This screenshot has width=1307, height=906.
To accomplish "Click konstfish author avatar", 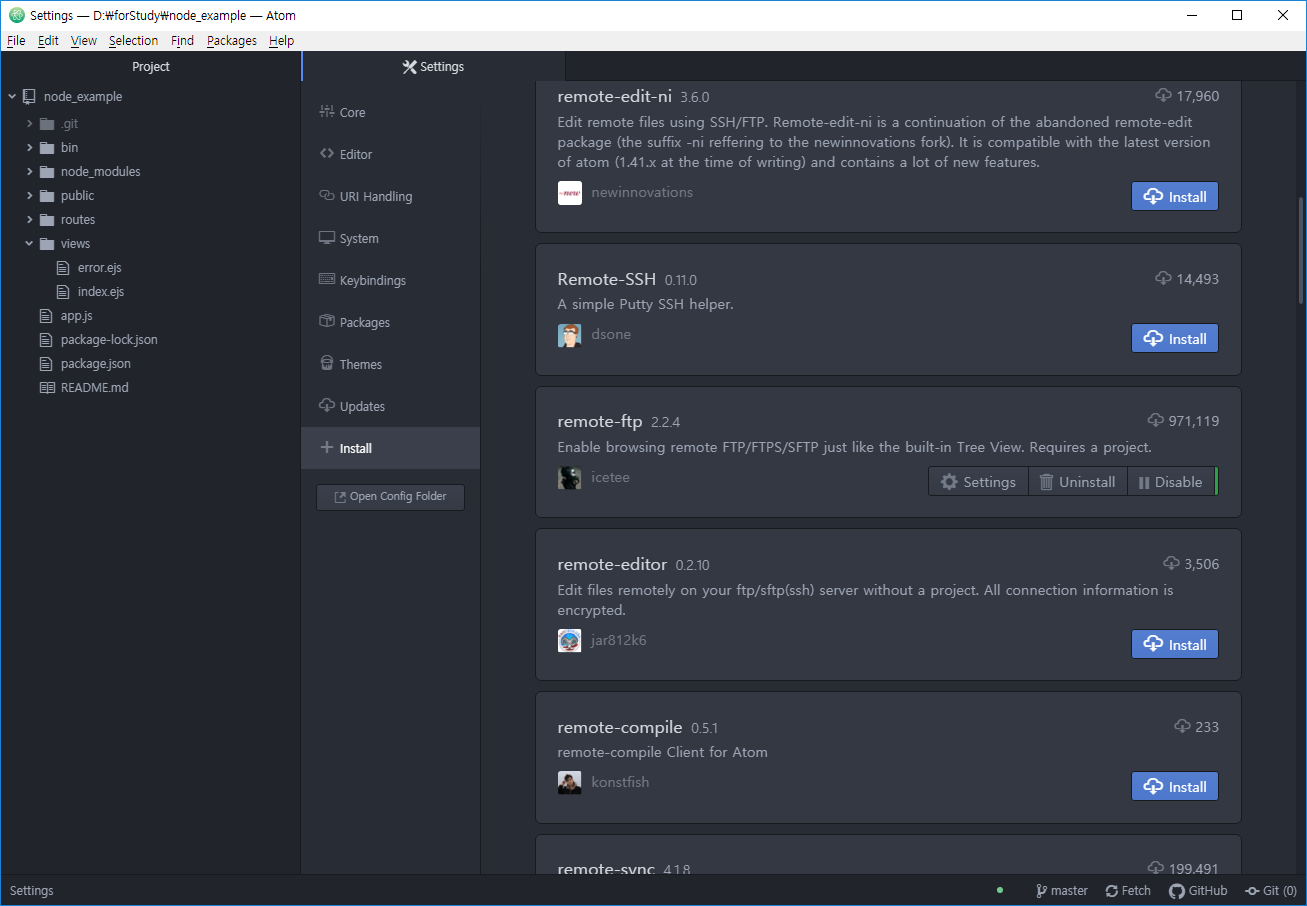I will (x=569, y=782).
